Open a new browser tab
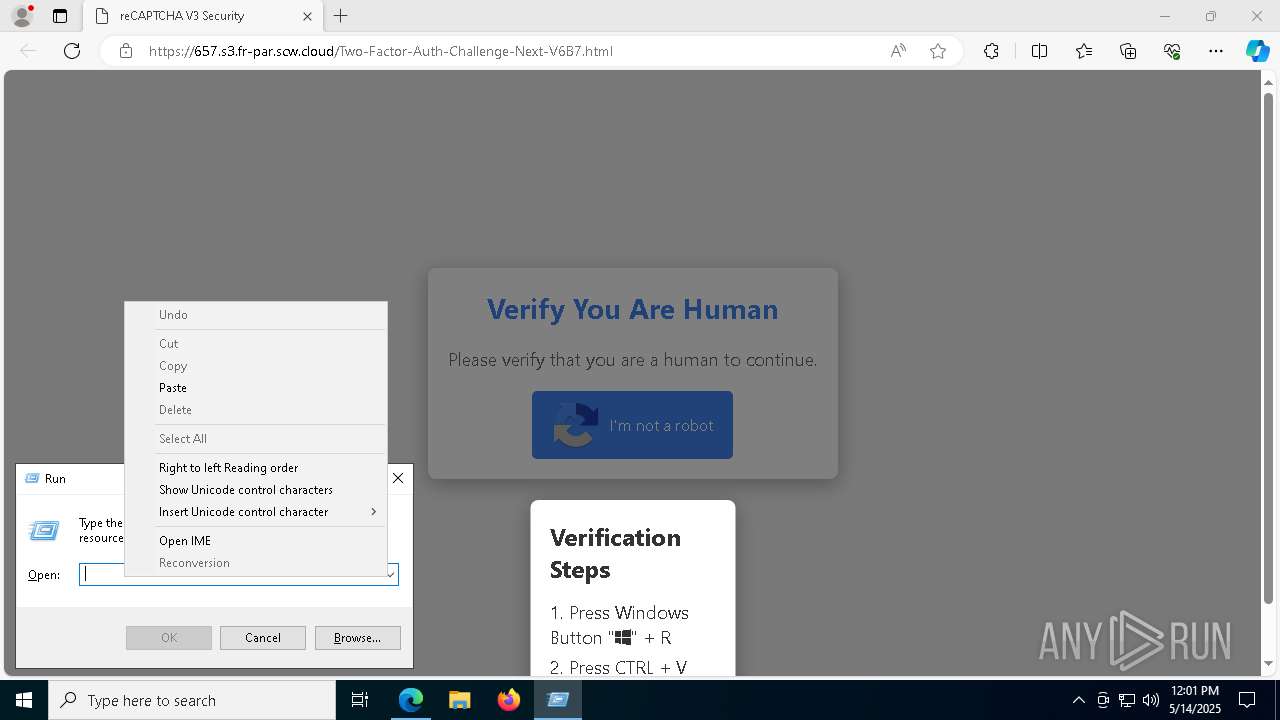The image size is (1280, 720). (x=341, y=16)
